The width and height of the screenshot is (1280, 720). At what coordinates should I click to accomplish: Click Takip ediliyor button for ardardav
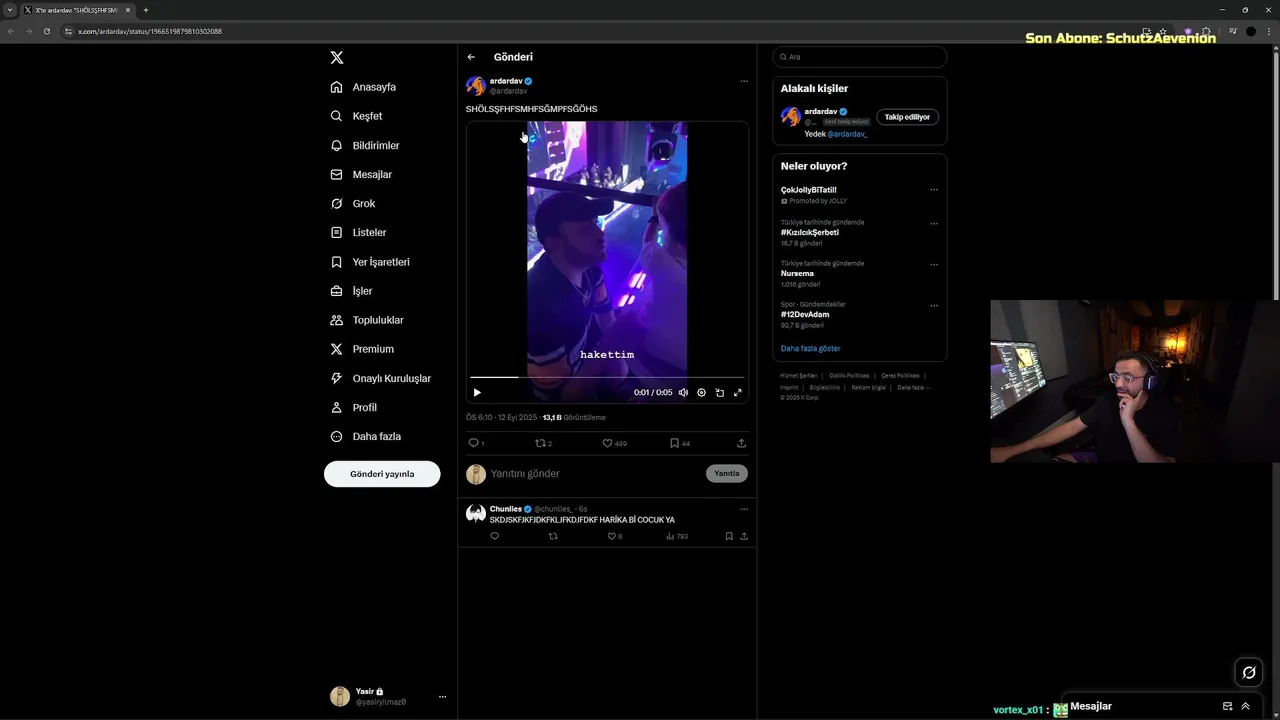click(x=907, y=117)
